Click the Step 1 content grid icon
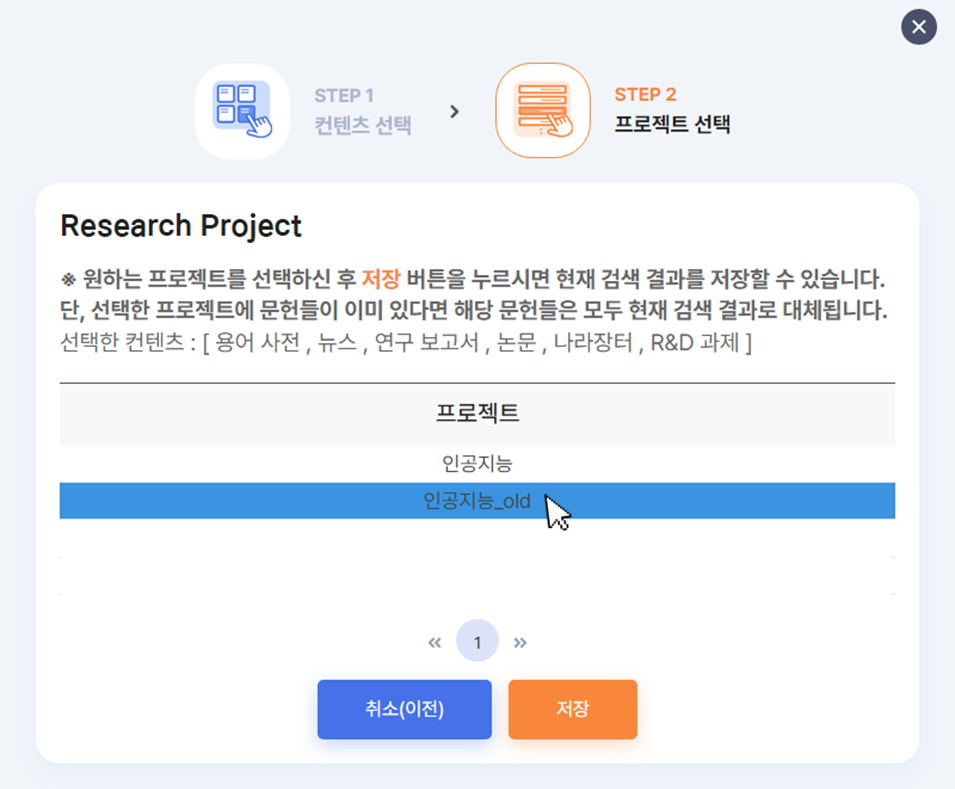This screenshot has height=789, width=955. point(242,111)
